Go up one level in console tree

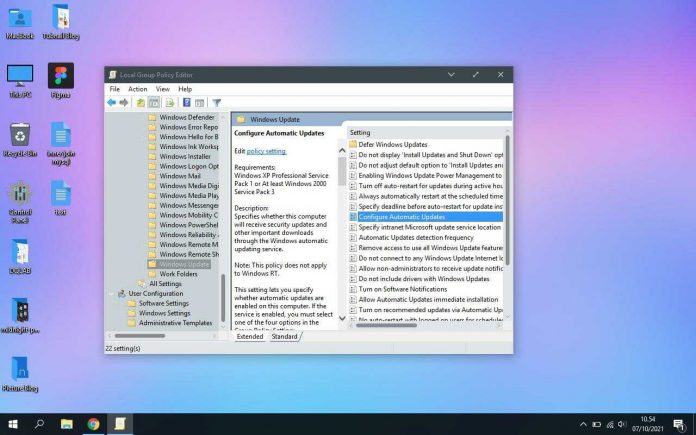coord(141,103)
